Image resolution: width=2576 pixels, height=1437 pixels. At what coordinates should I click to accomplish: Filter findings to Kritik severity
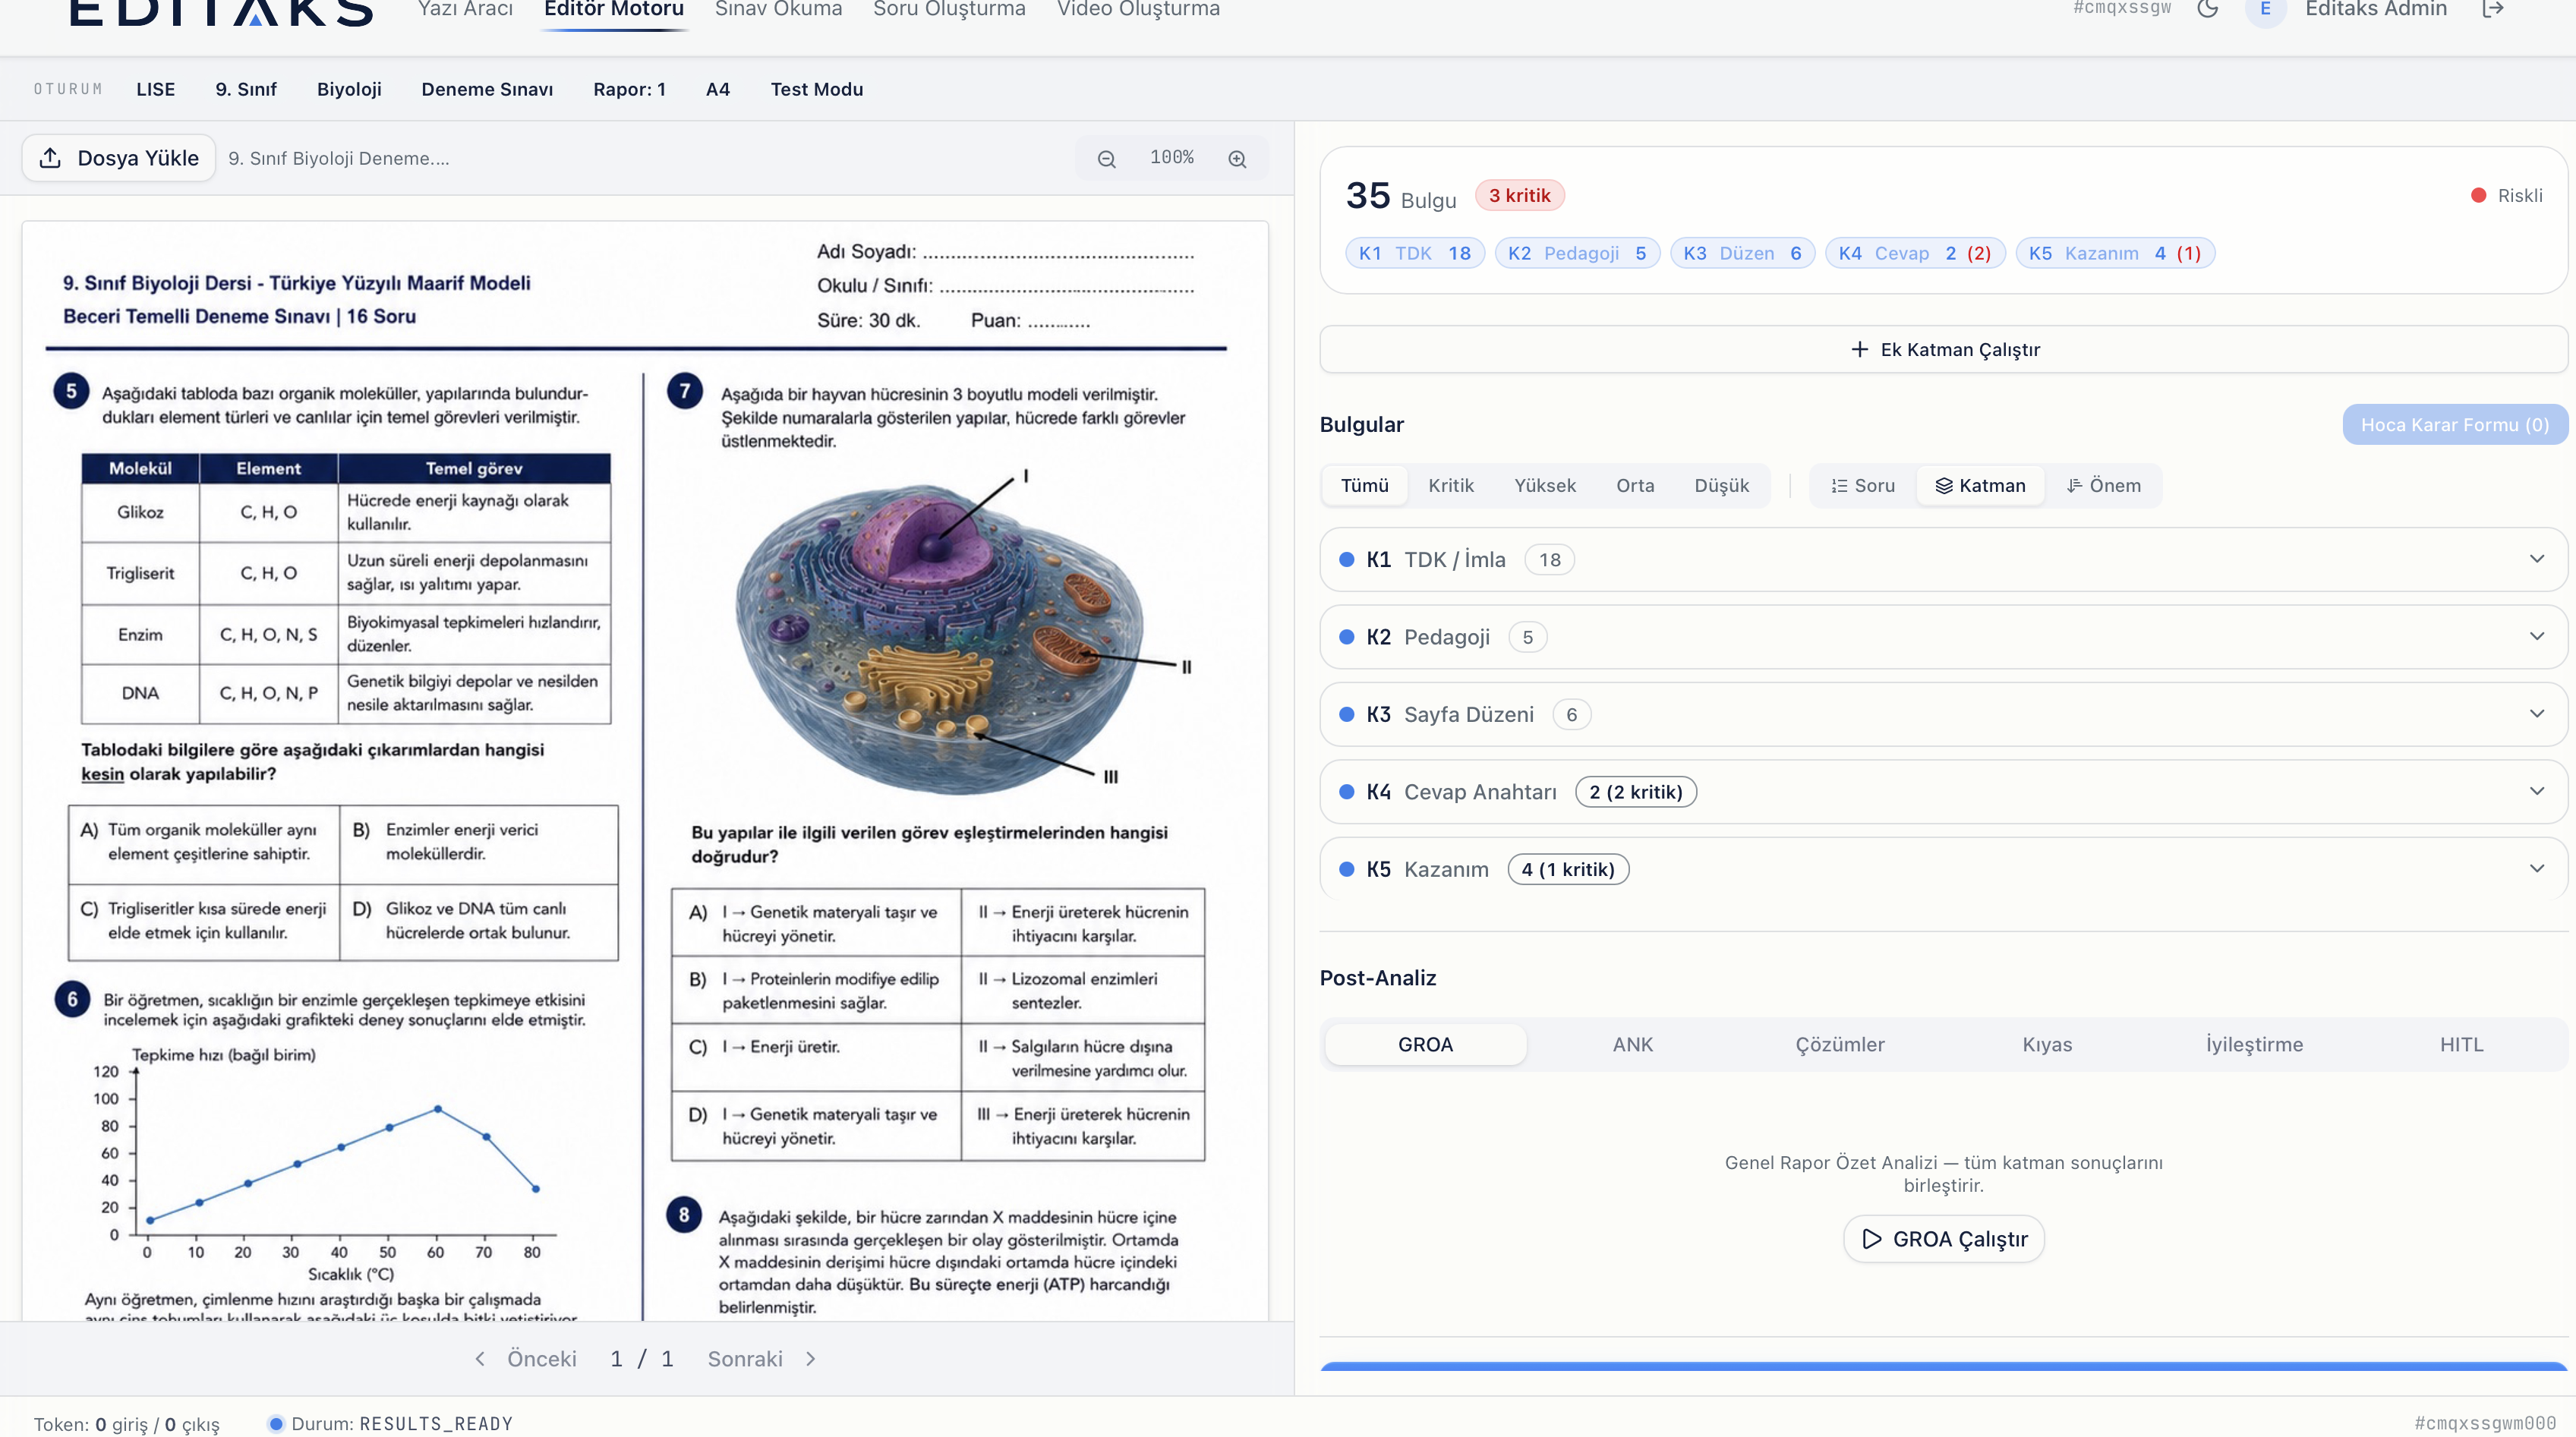point(1450,485)
